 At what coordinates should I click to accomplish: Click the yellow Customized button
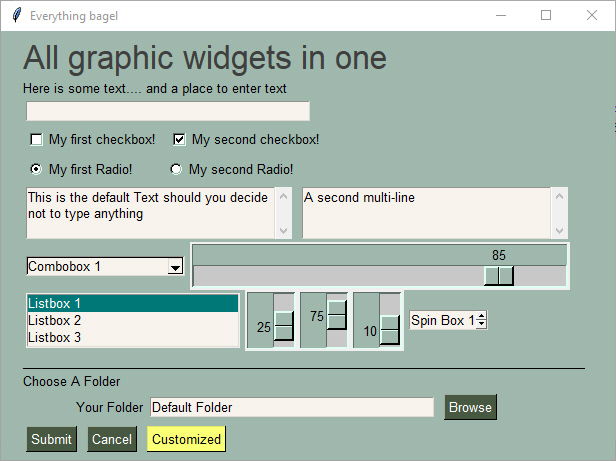click(x=186, y=439)
